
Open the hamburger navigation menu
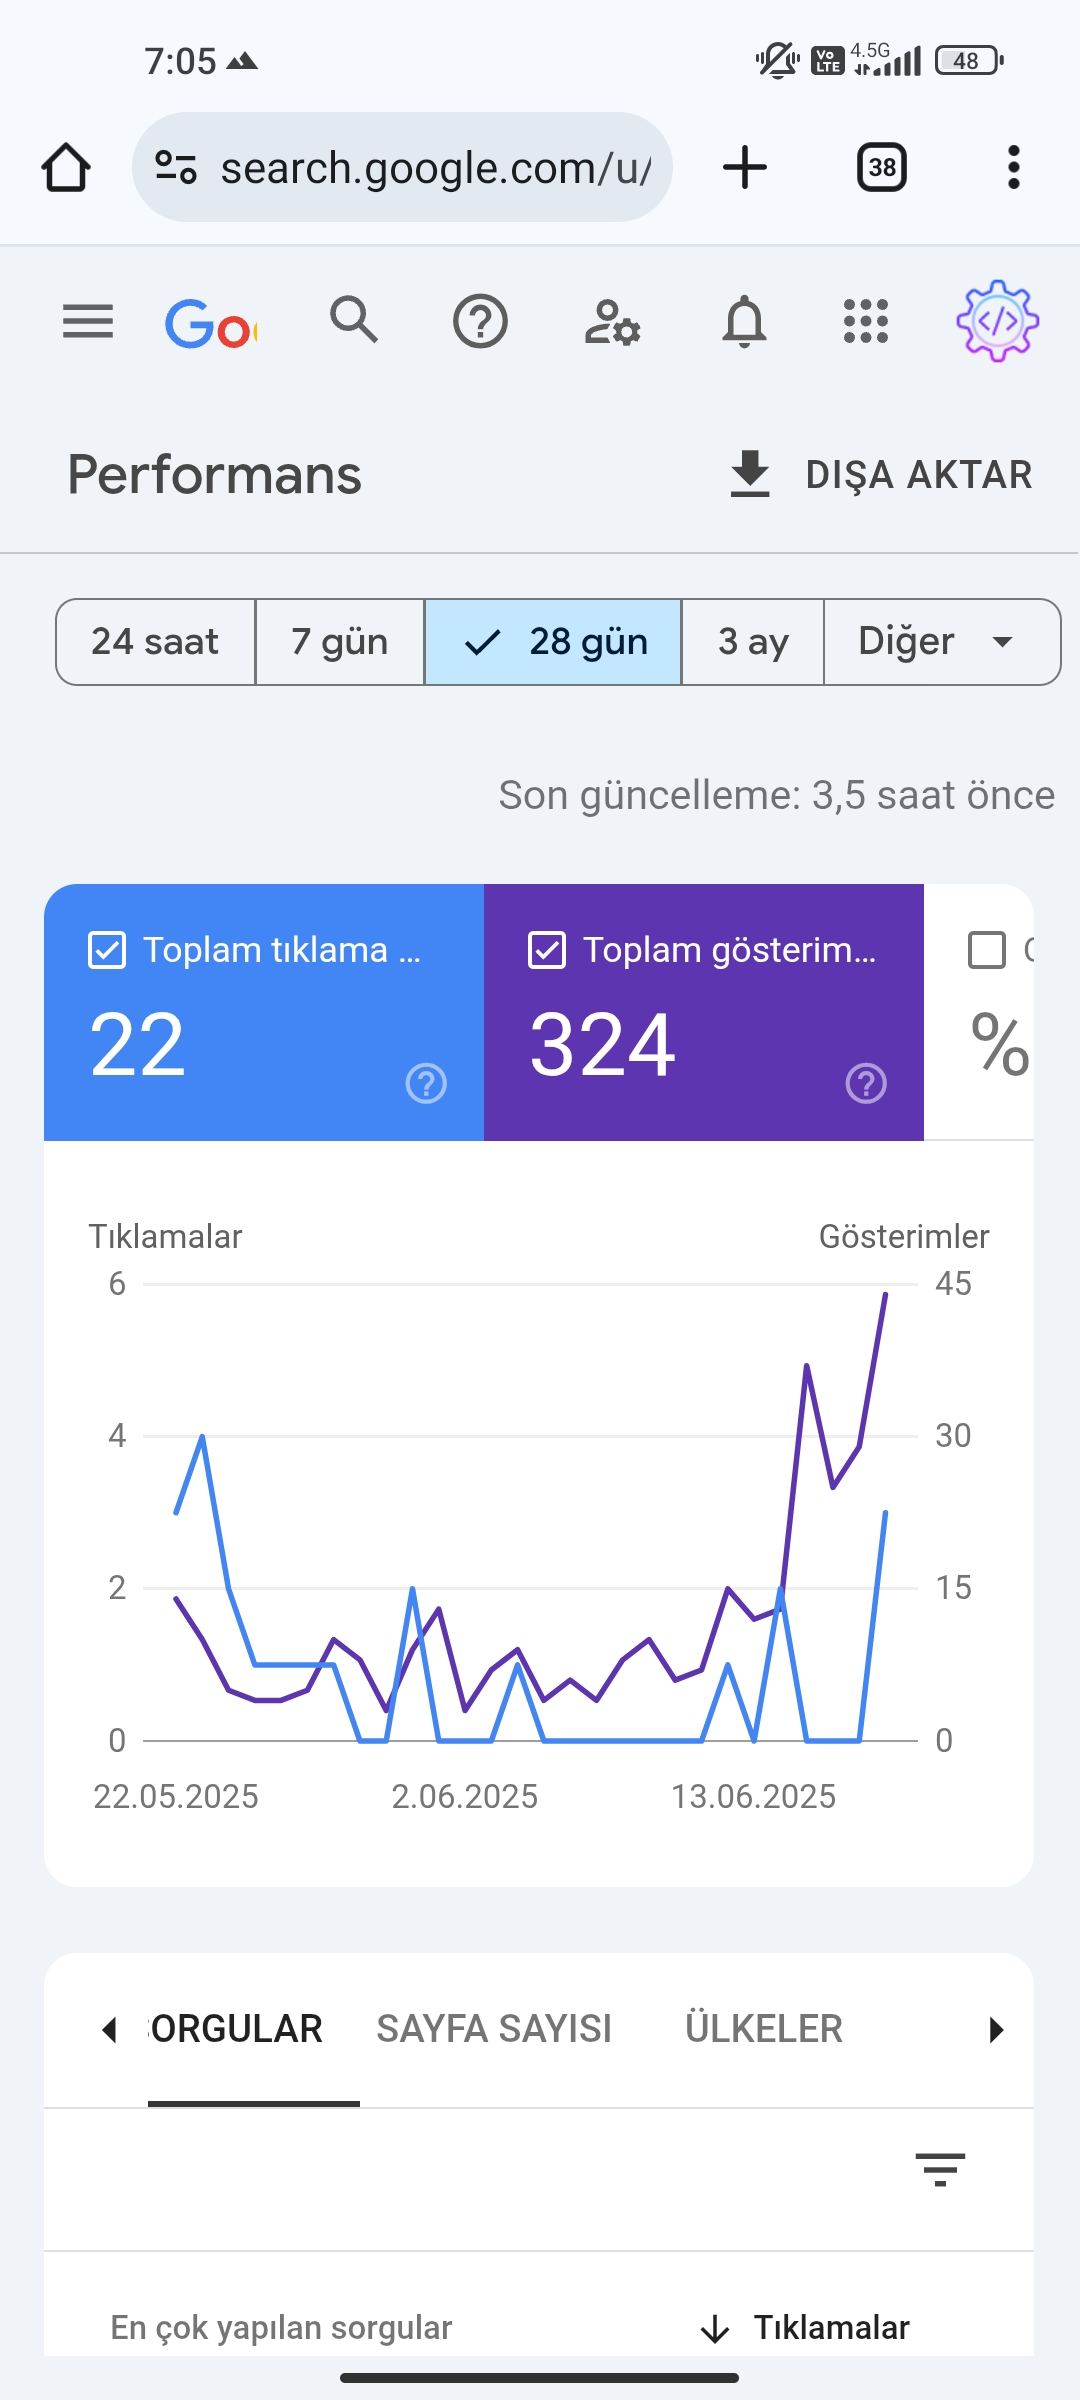tap(88, 322)
